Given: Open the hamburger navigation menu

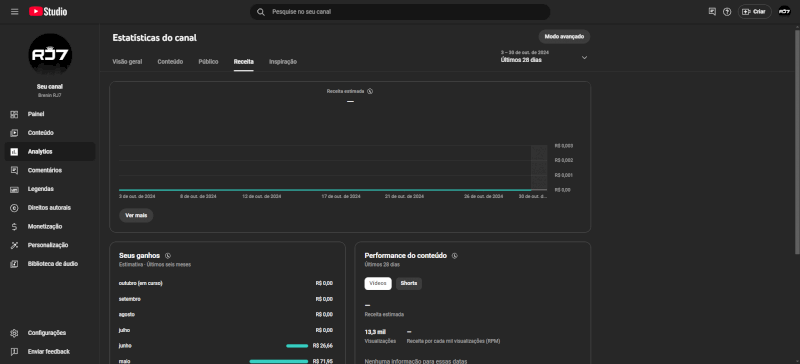Looking at the screenshot, I should coord(14,11).
